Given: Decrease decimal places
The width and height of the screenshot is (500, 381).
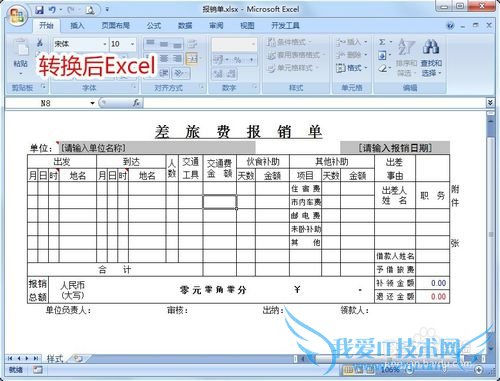Looking at the screenshot, I should click(x=231, y=73).
